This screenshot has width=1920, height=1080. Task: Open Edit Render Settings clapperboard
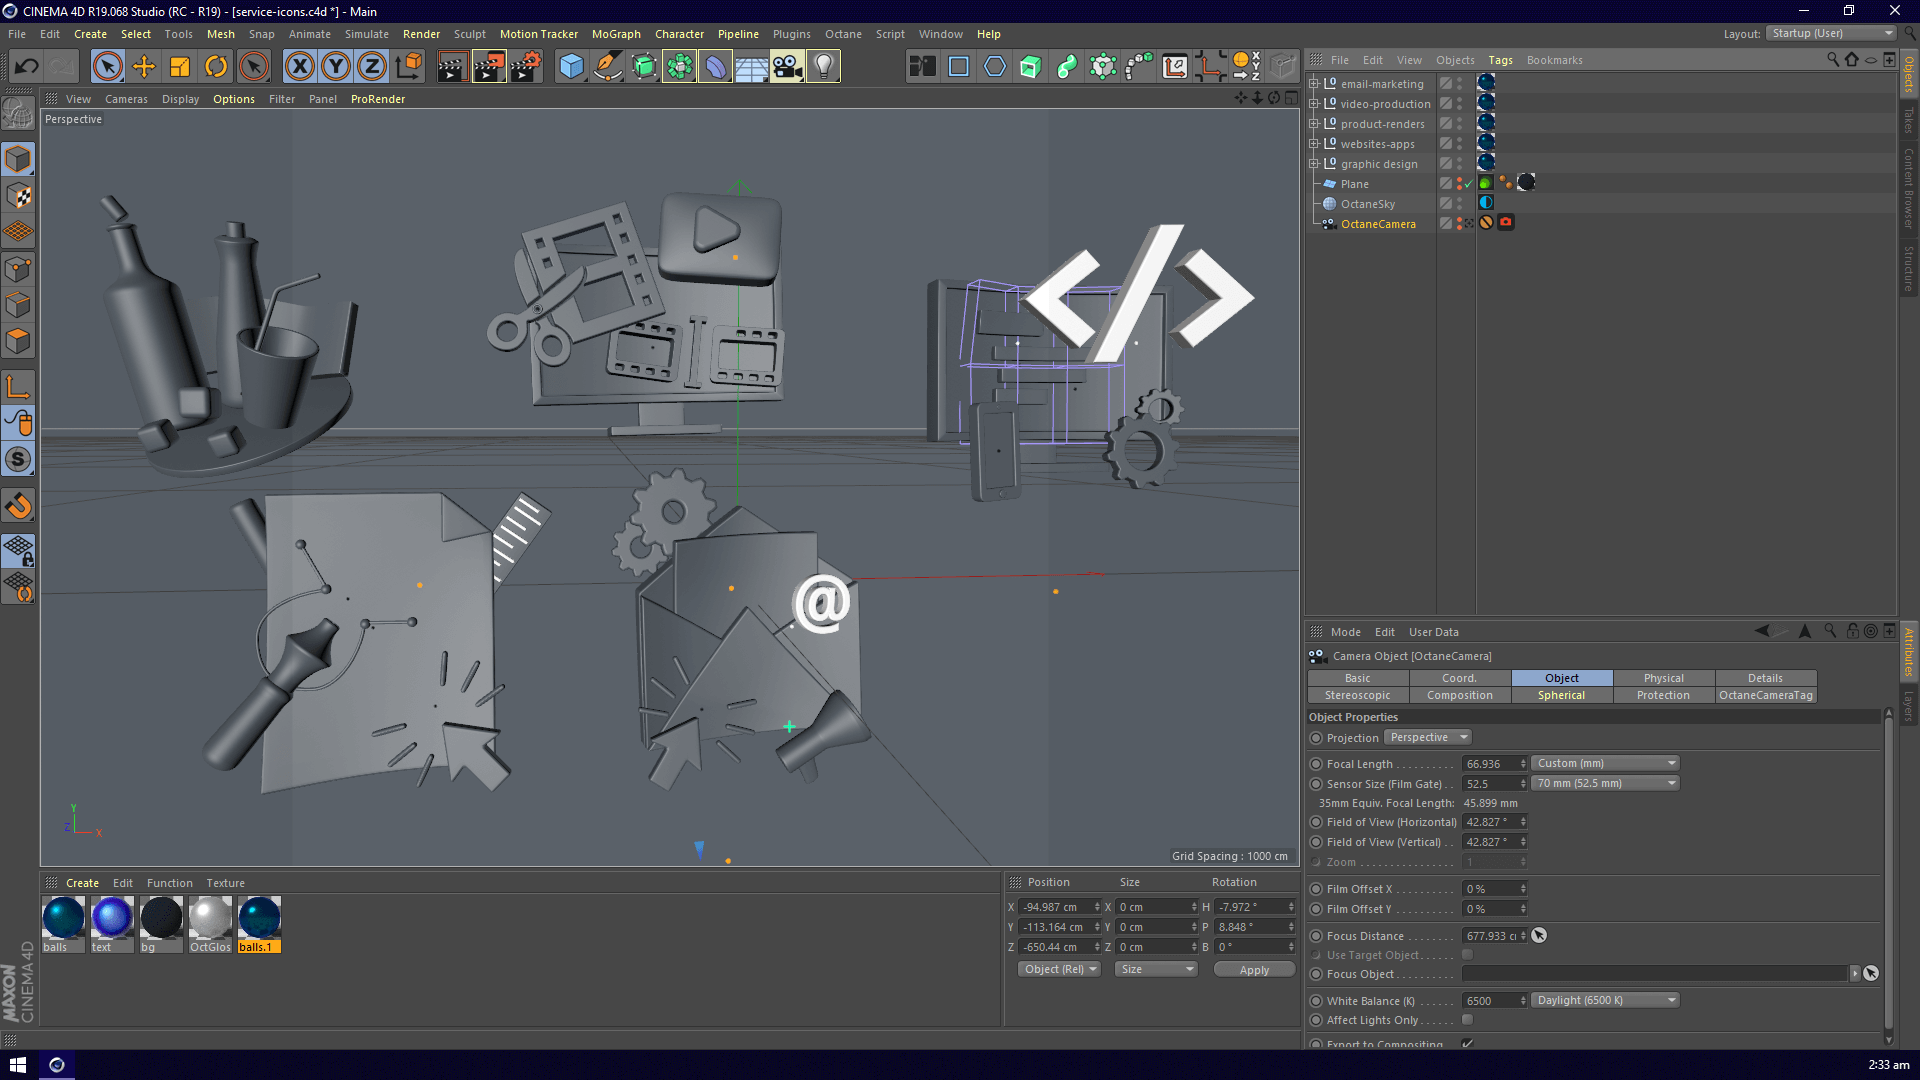click(525, 67)
